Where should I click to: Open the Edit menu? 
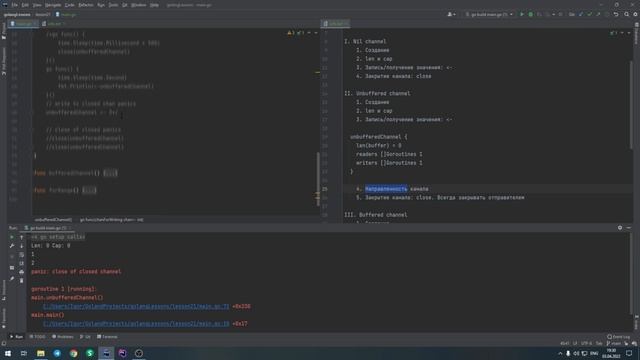[25, 5]
